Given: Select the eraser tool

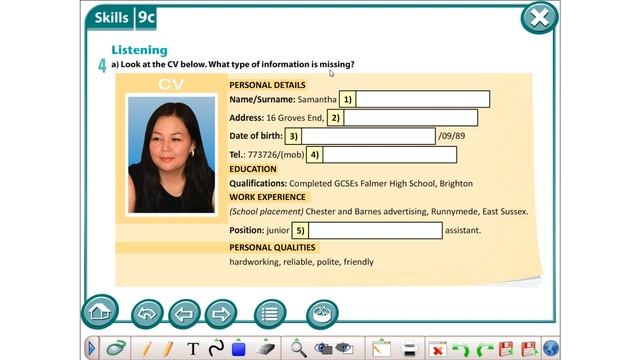Looking at the screenshot, I should (265, 348).
